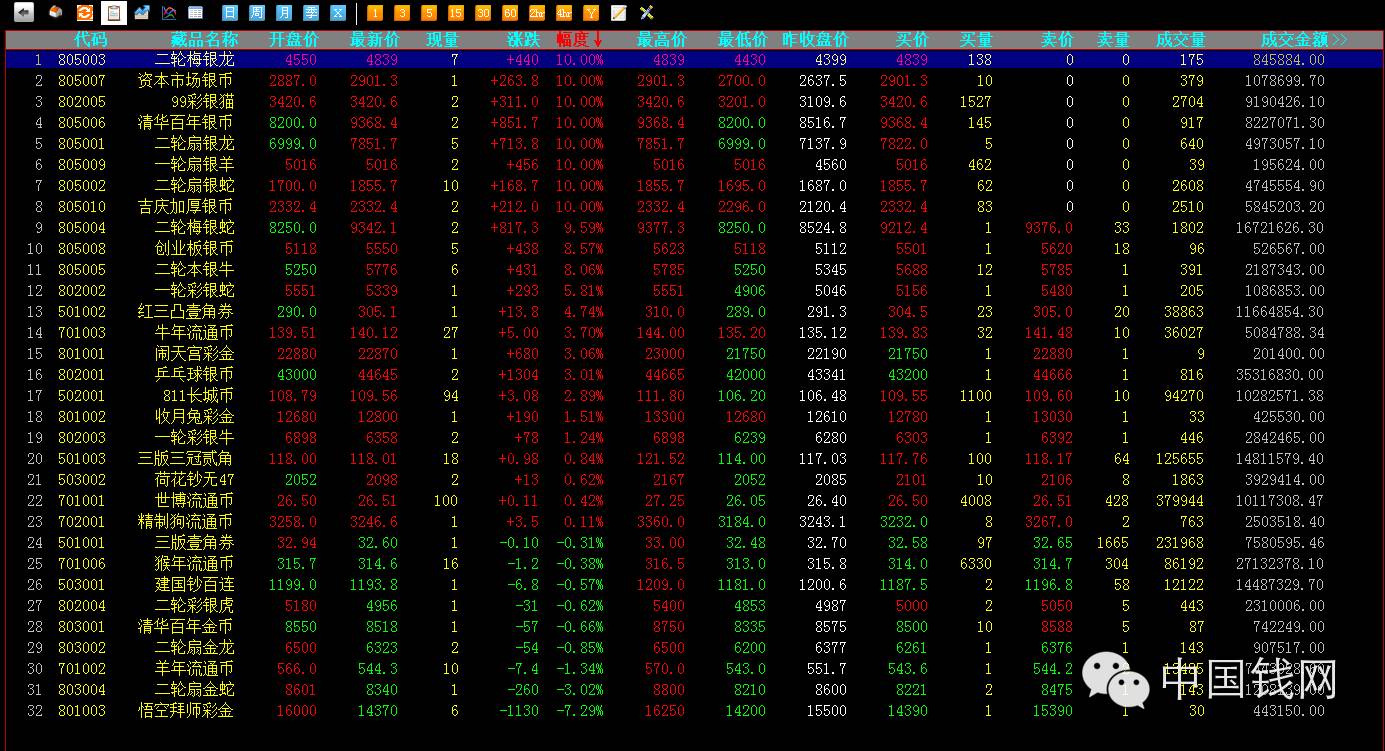The image size is (1385, 751).
Task: Click the orange refresh icon
Action: 84,13
